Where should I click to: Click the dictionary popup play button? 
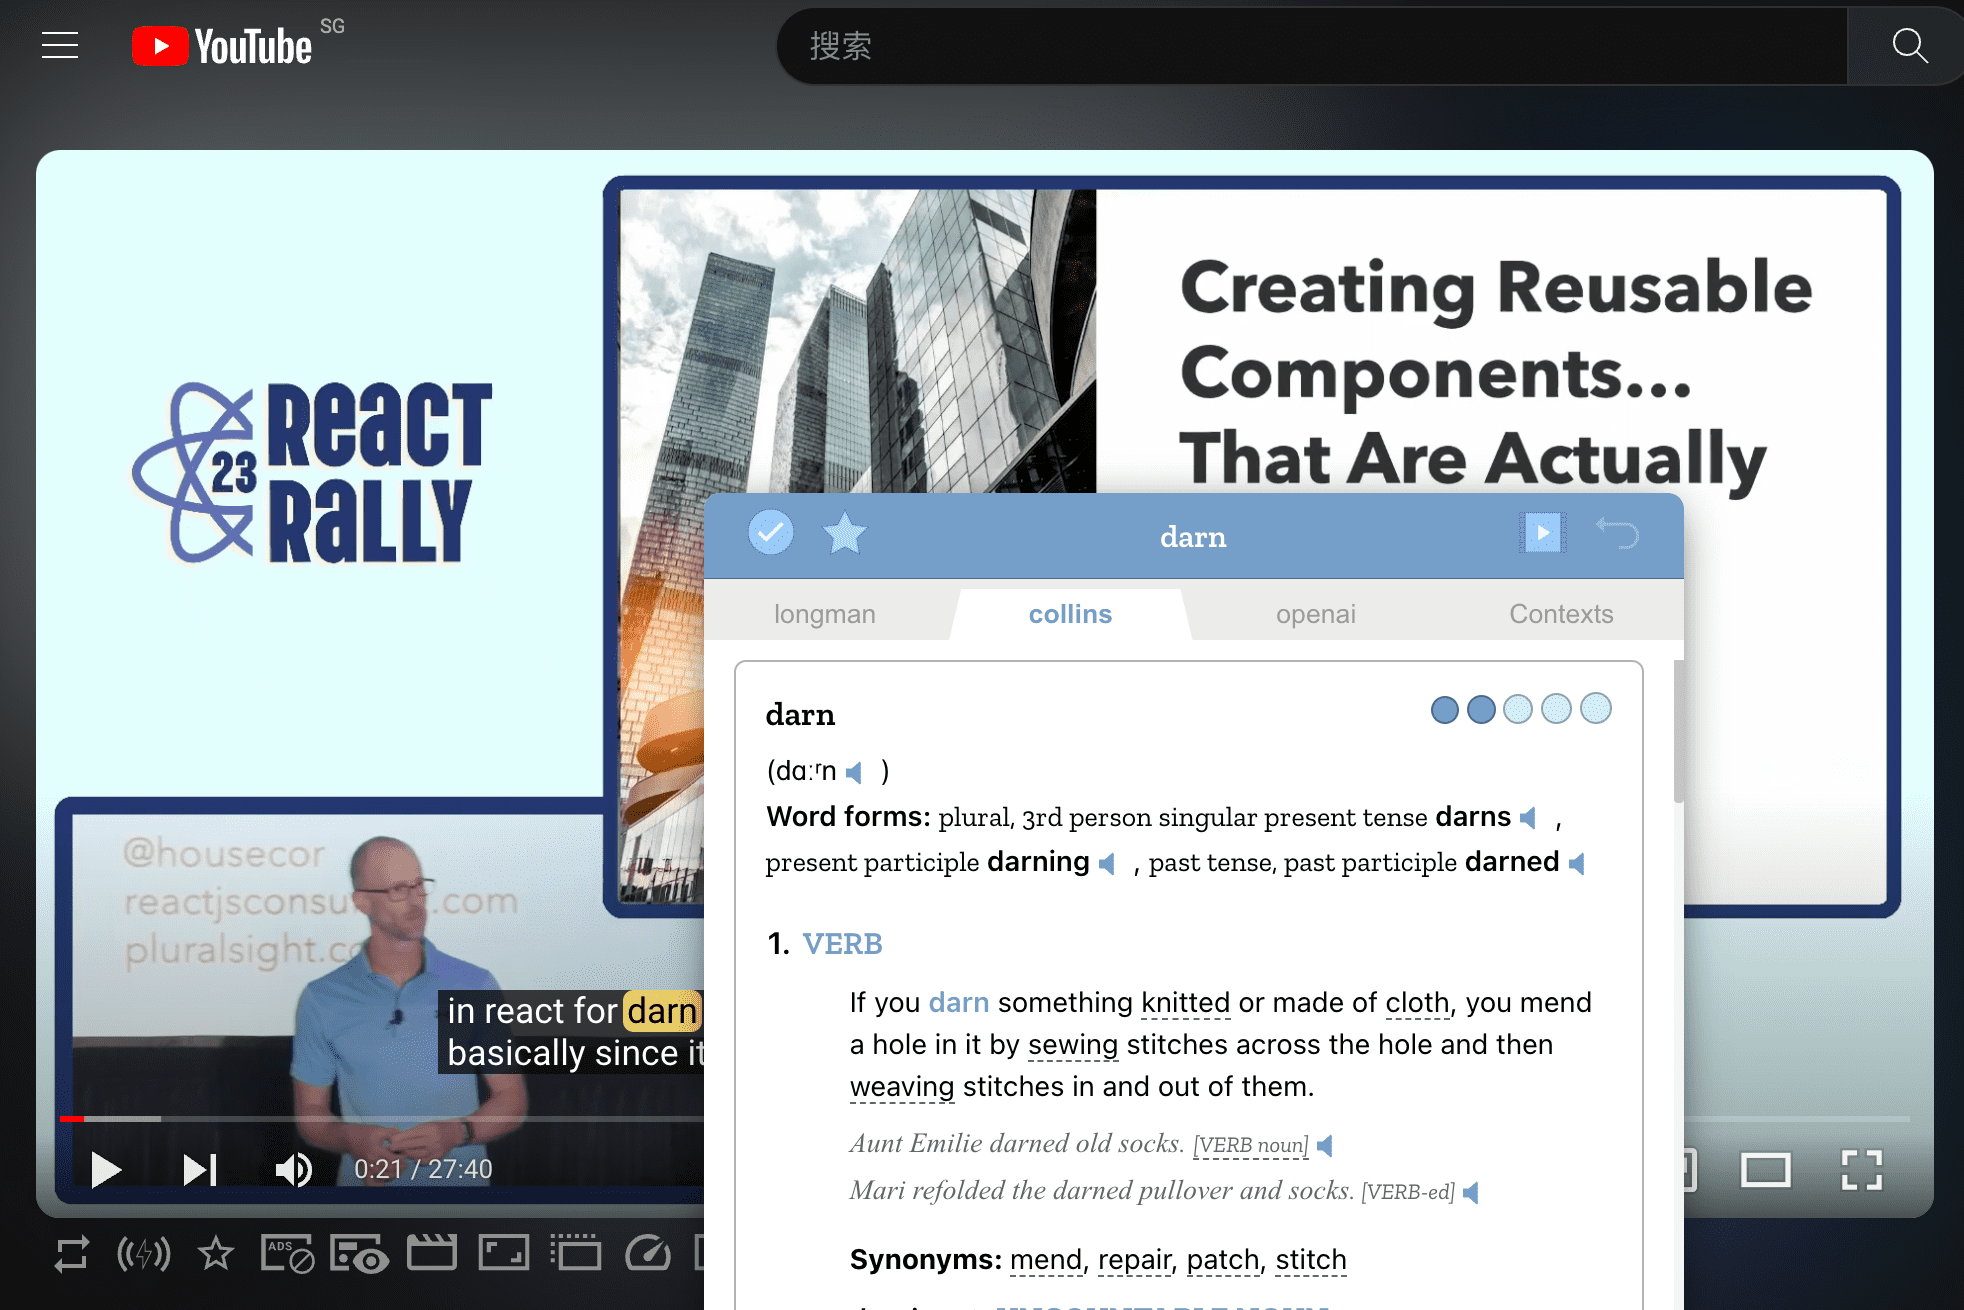click(1542, 533)
